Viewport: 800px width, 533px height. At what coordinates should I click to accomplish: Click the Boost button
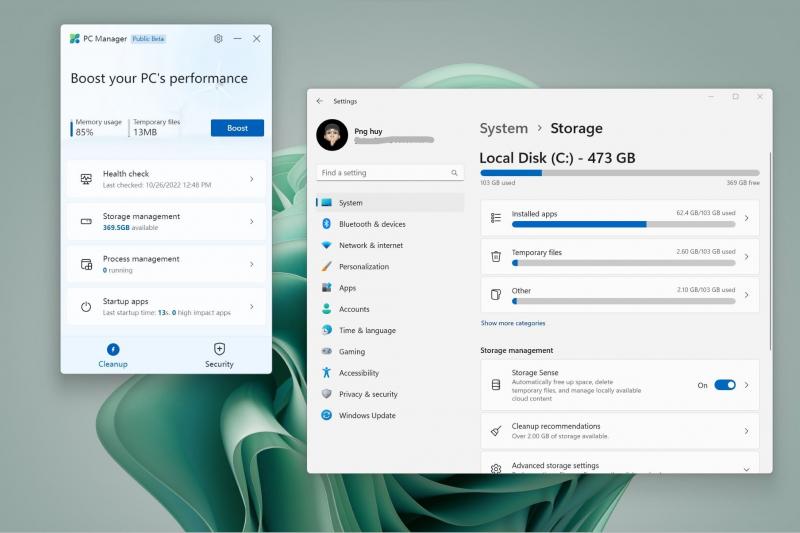pyautogui.click(x=237, y=128)
